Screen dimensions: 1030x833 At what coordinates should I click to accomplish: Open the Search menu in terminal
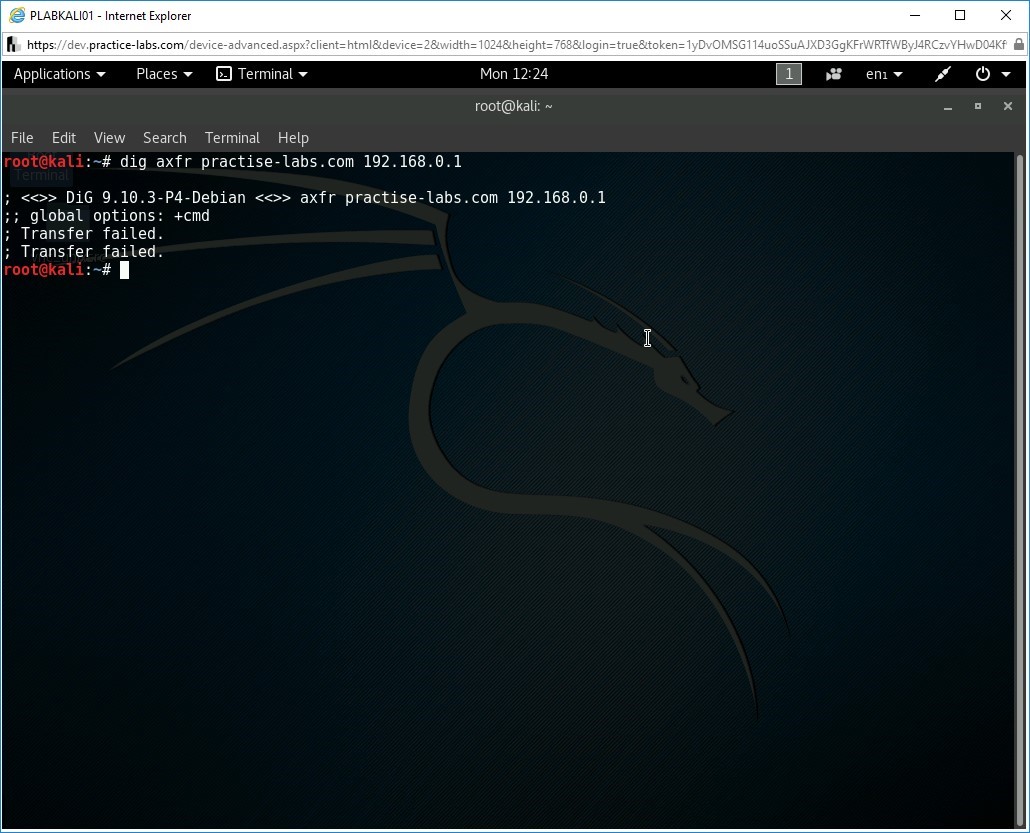165,138
